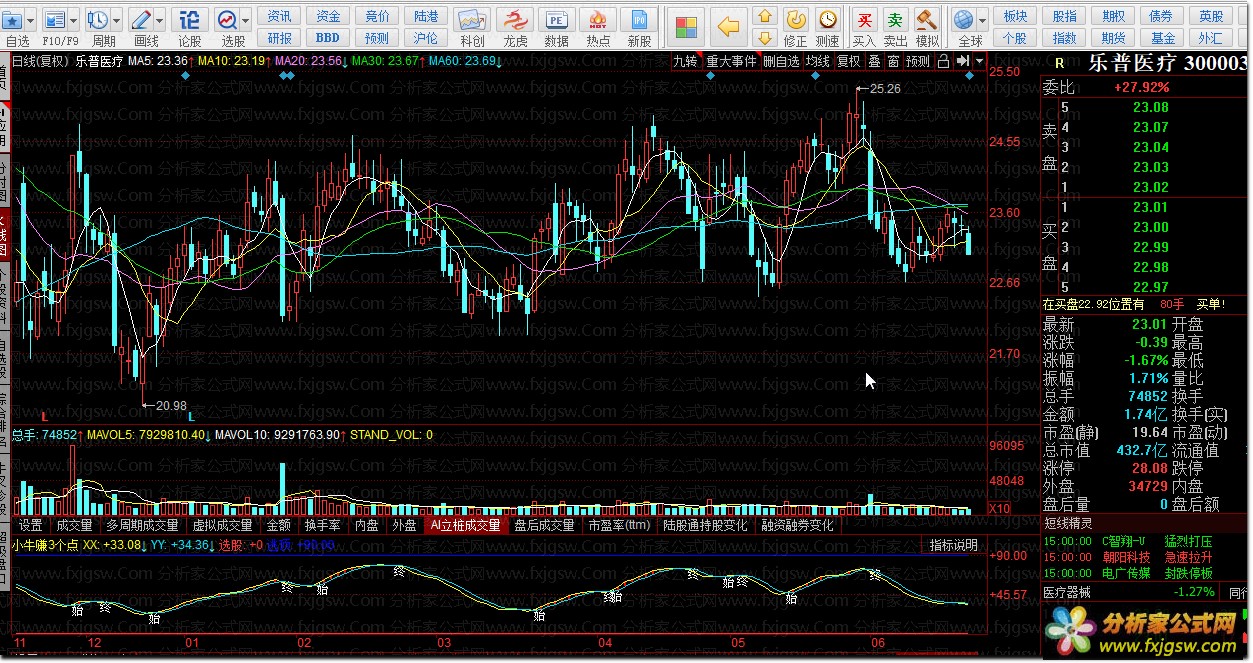The width and height of the screenshot is (1253, 663).
Task: Click the 期货 futures button
Action: tap(1113, 38)
